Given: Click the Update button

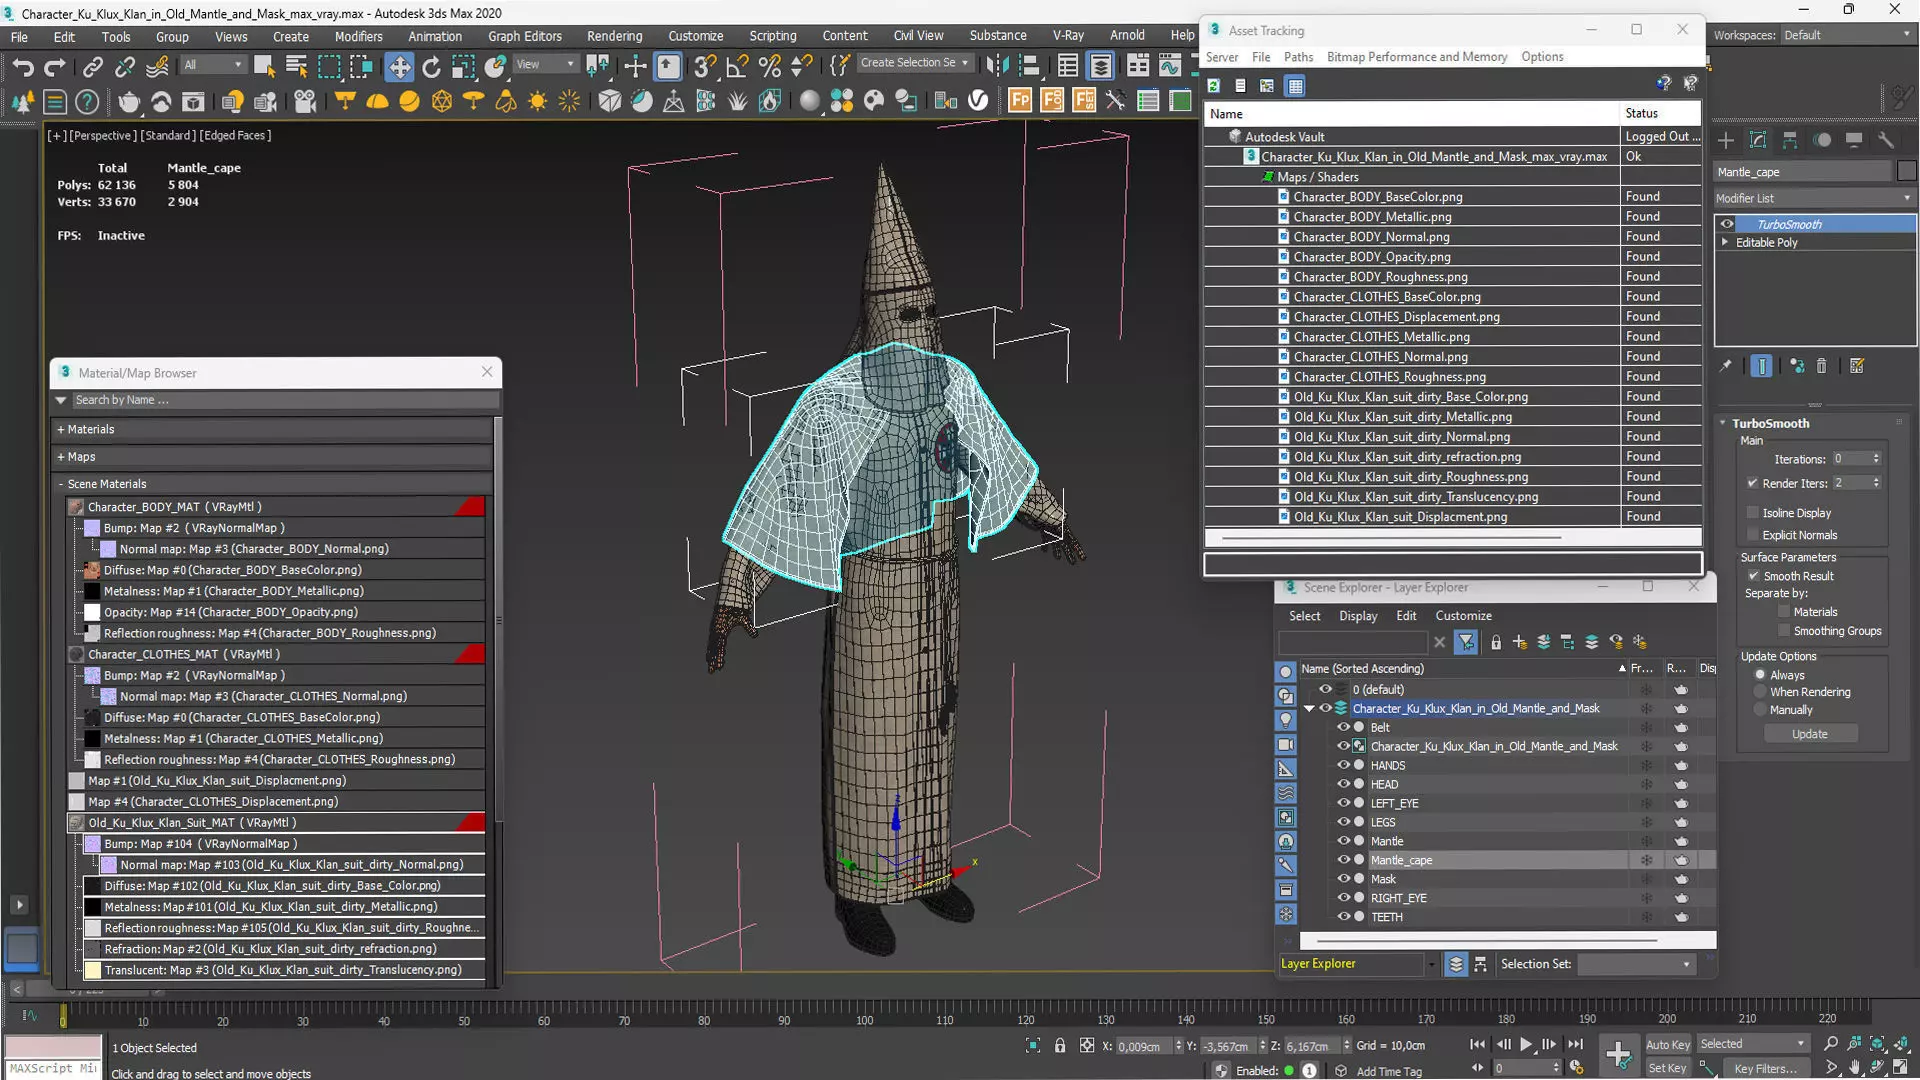Looking at the screenshot, I should pos(1810,734).
